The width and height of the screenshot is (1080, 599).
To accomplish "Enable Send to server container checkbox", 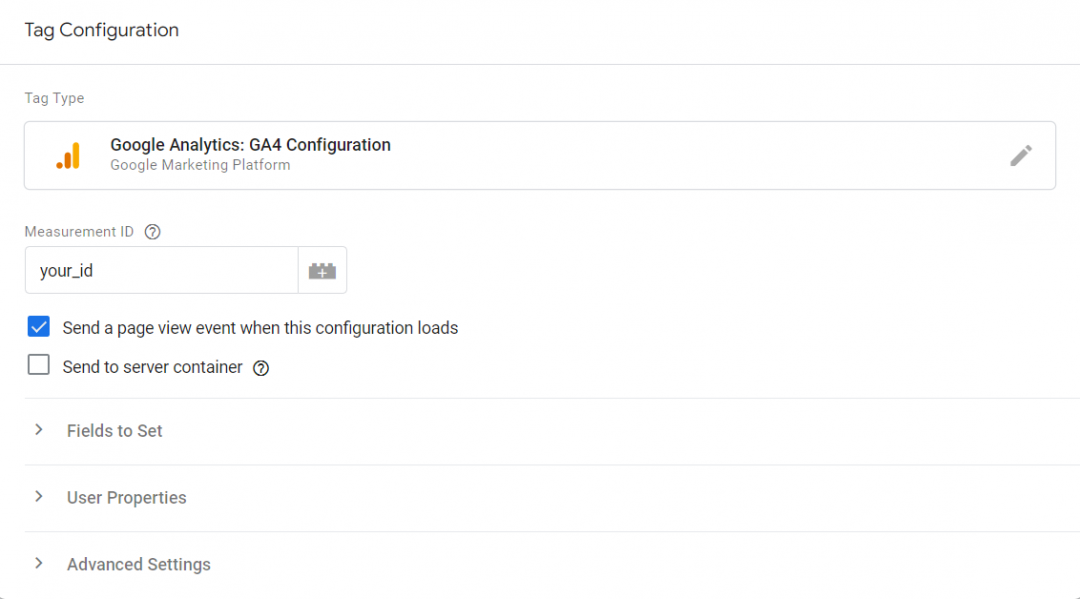I will point(39,365).
